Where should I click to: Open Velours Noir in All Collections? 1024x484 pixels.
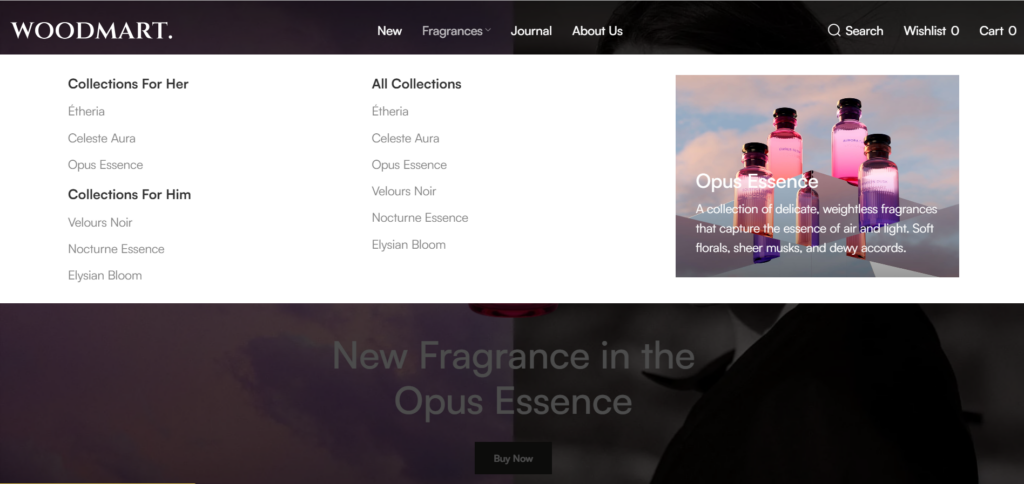point(404,191)
